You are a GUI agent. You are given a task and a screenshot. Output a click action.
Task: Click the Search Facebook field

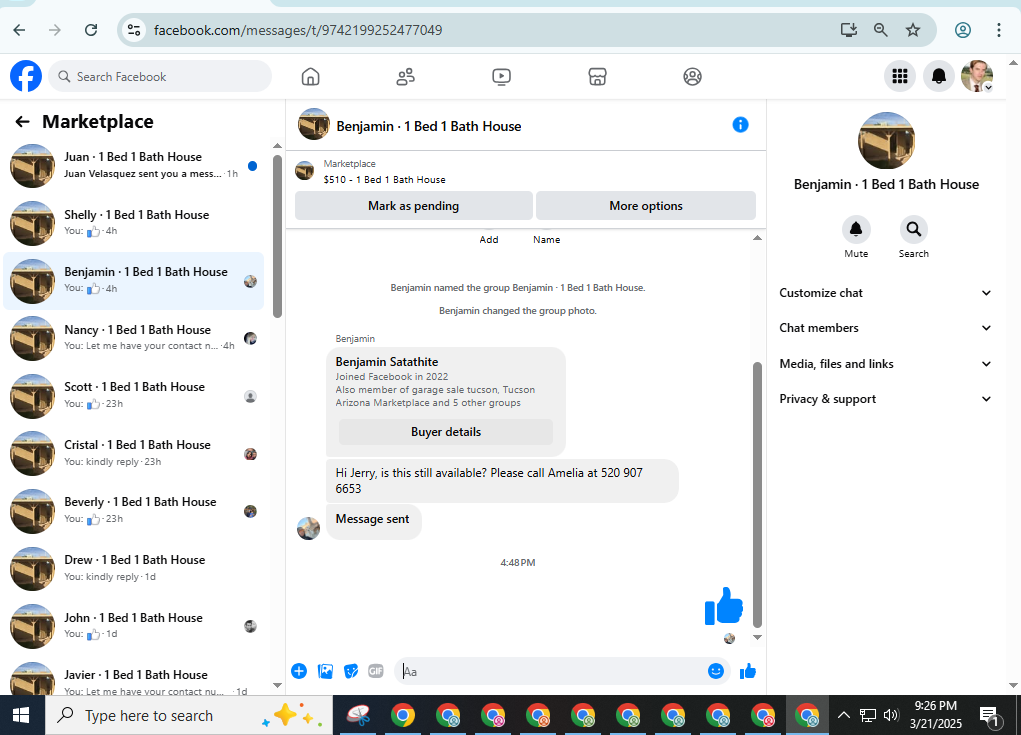pyautogui.click(x=160, y=77)
